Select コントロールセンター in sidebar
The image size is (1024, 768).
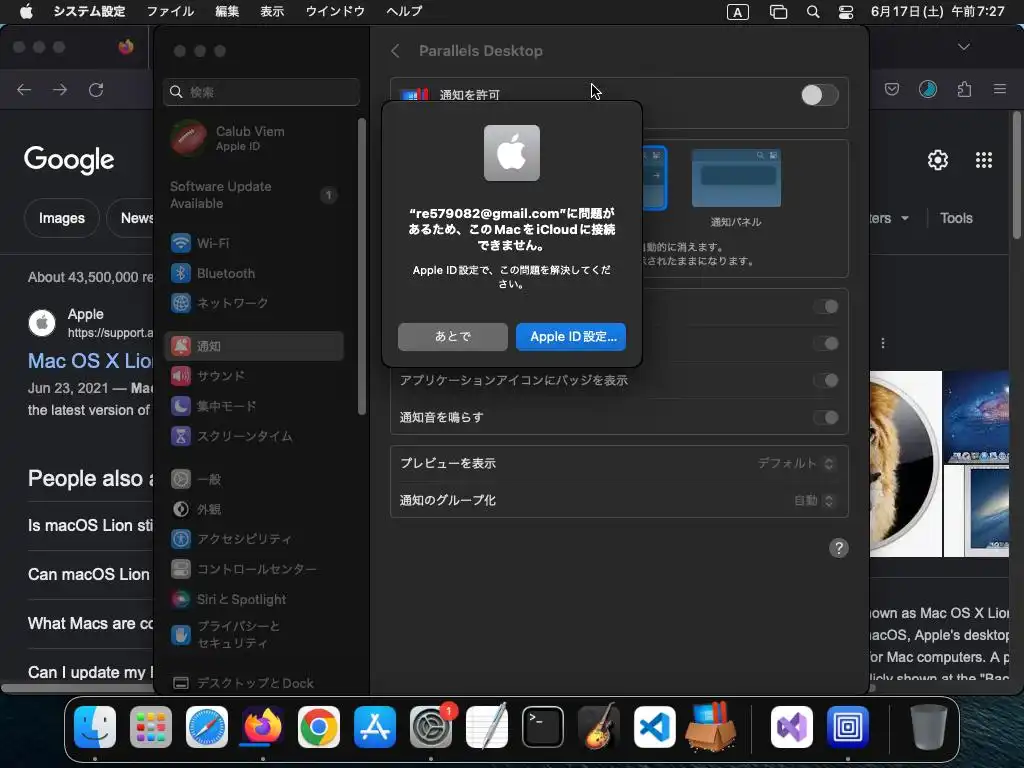253,569
